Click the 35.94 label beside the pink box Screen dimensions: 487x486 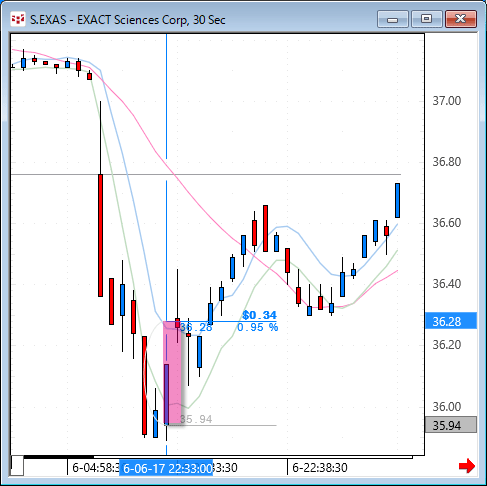coord(196,419)
